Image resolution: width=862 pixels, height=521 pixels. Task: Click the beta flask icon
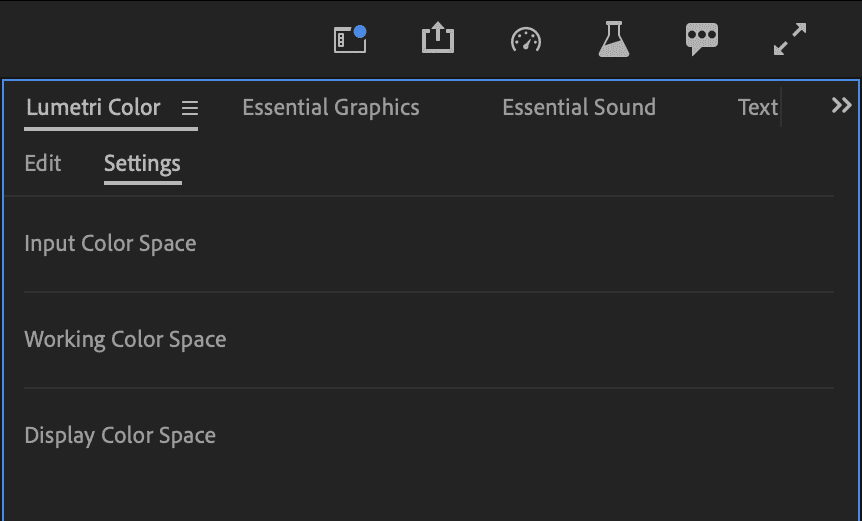pyautogui.click(x=613, y=39)
